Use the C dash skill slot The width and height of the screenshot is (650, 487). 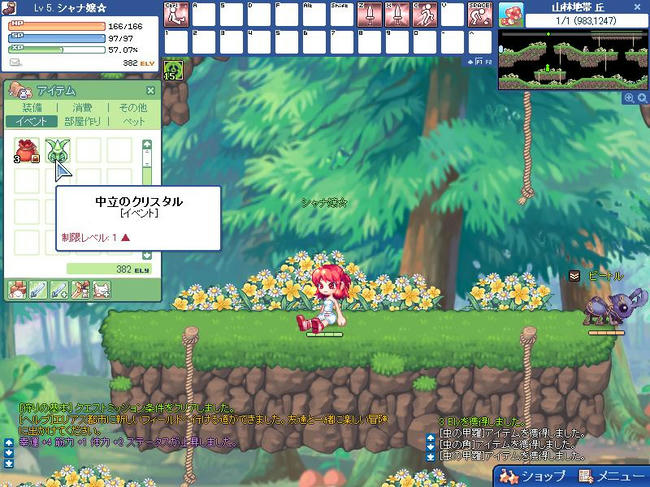(x=425, y=14)
